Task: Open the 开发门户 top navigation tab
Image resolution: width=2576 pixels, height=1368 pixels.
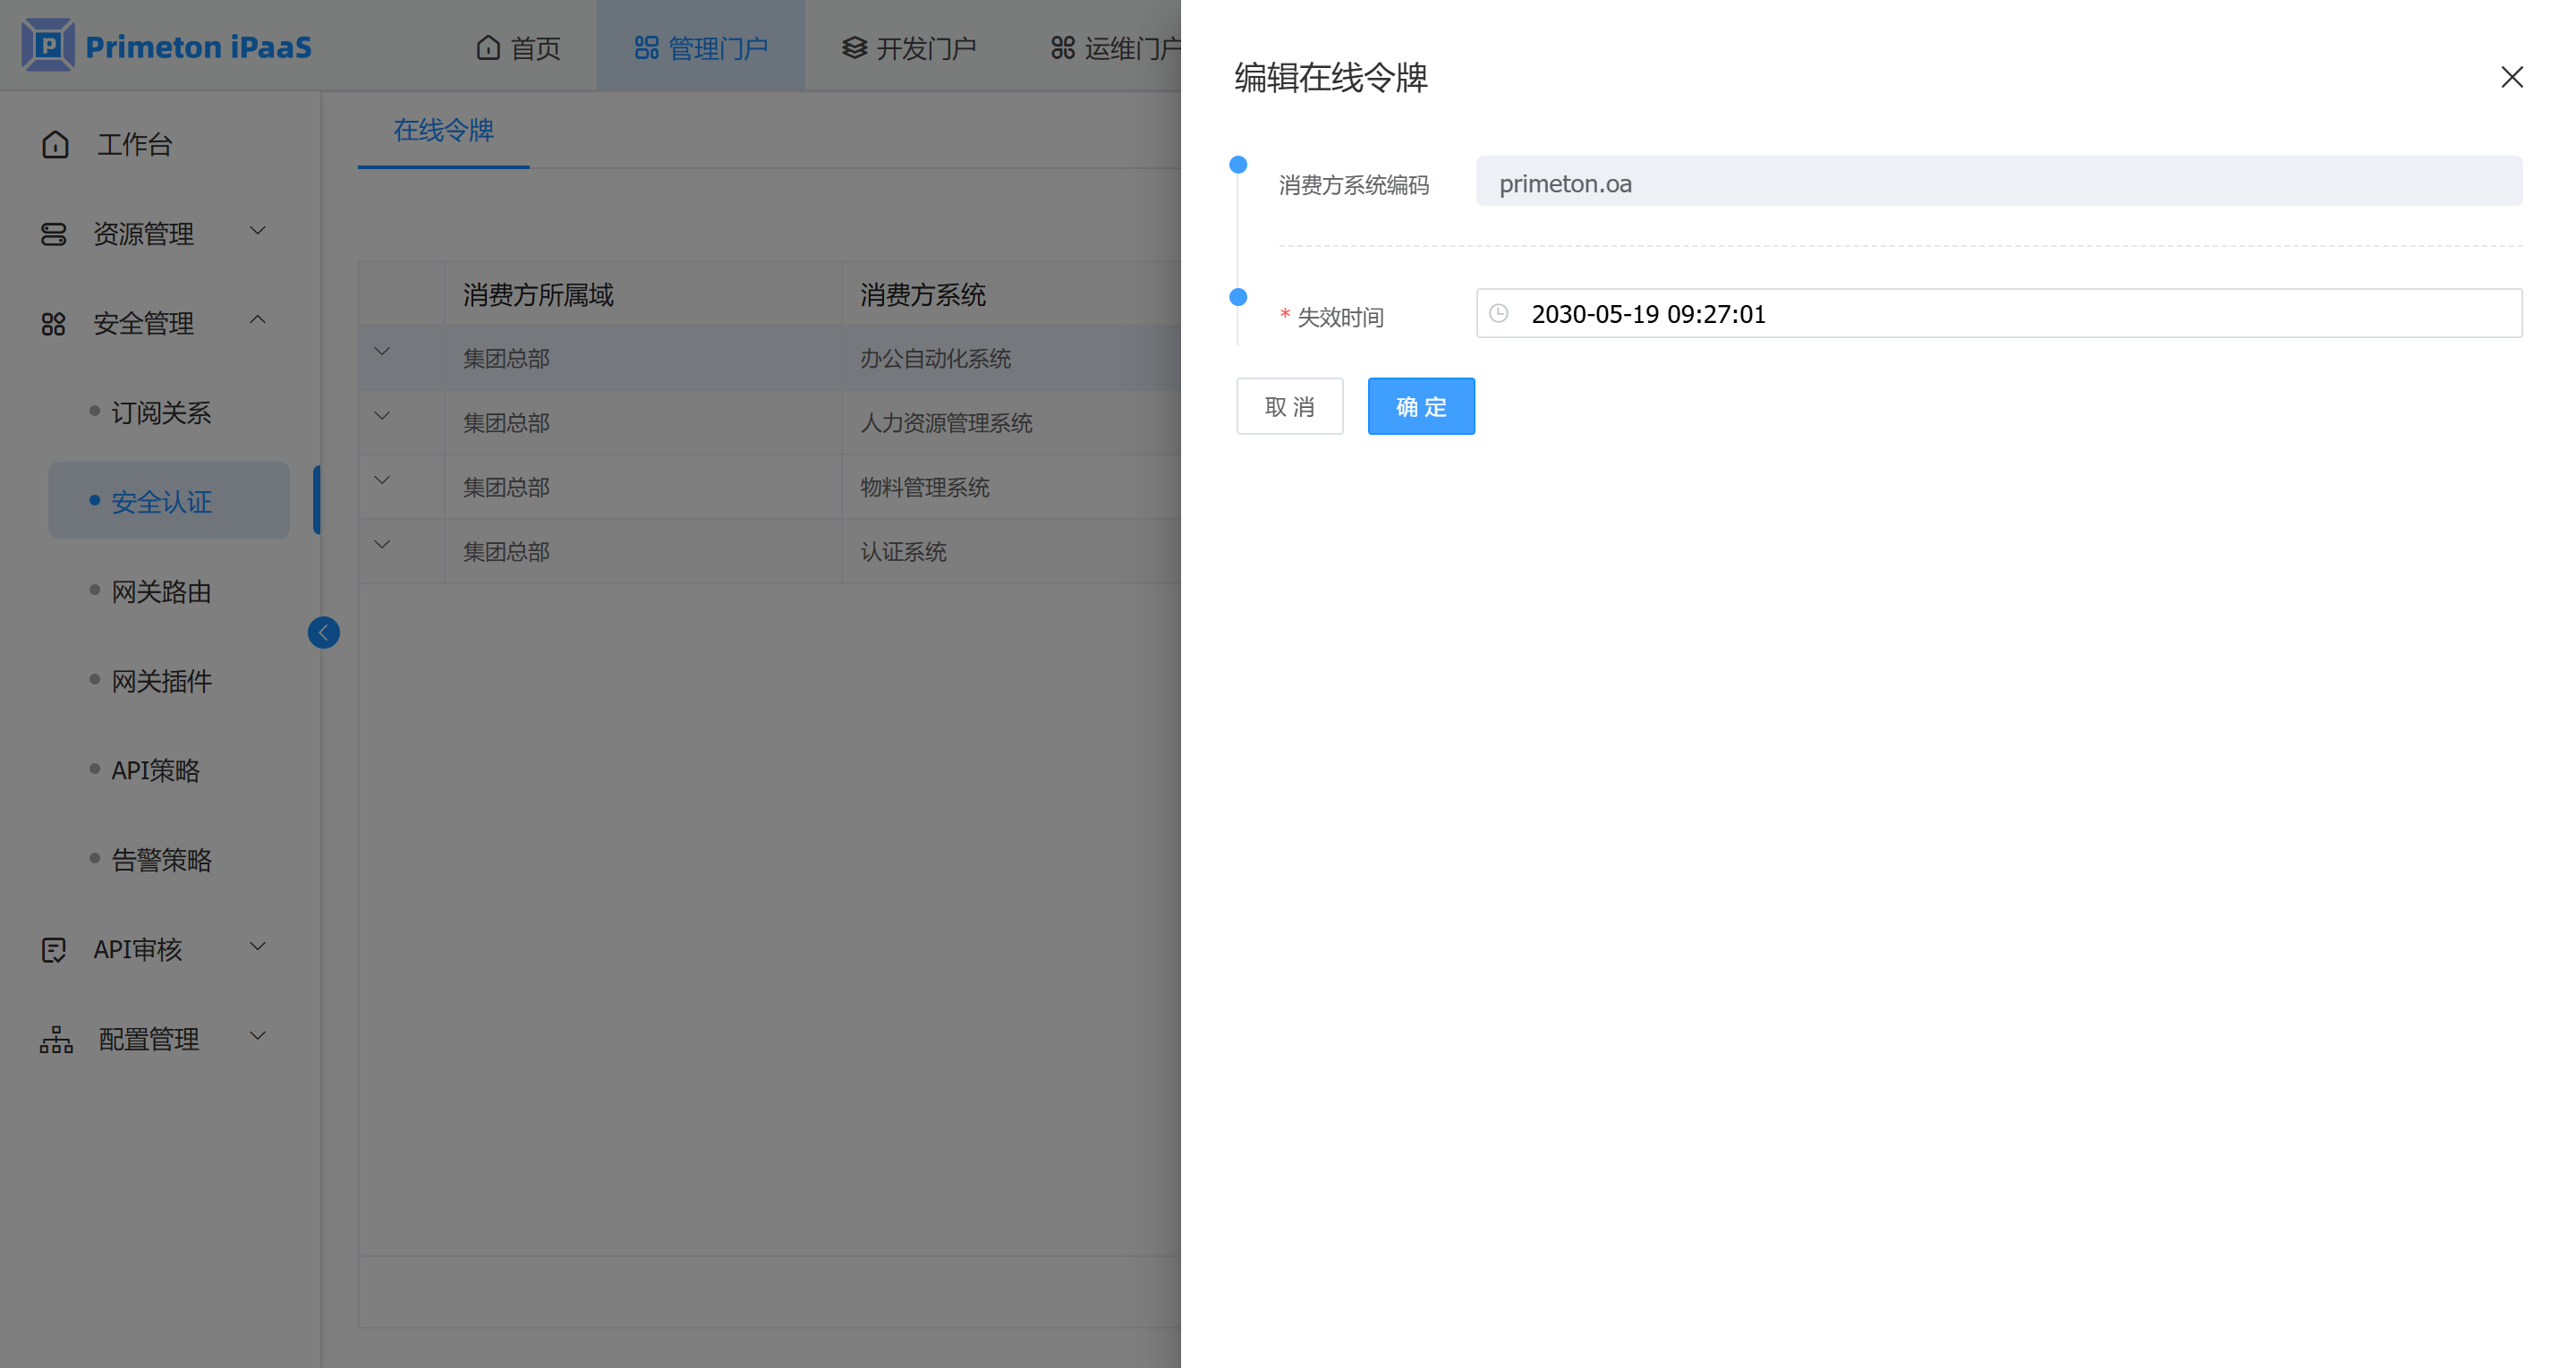Action: (x=908, y=47)
